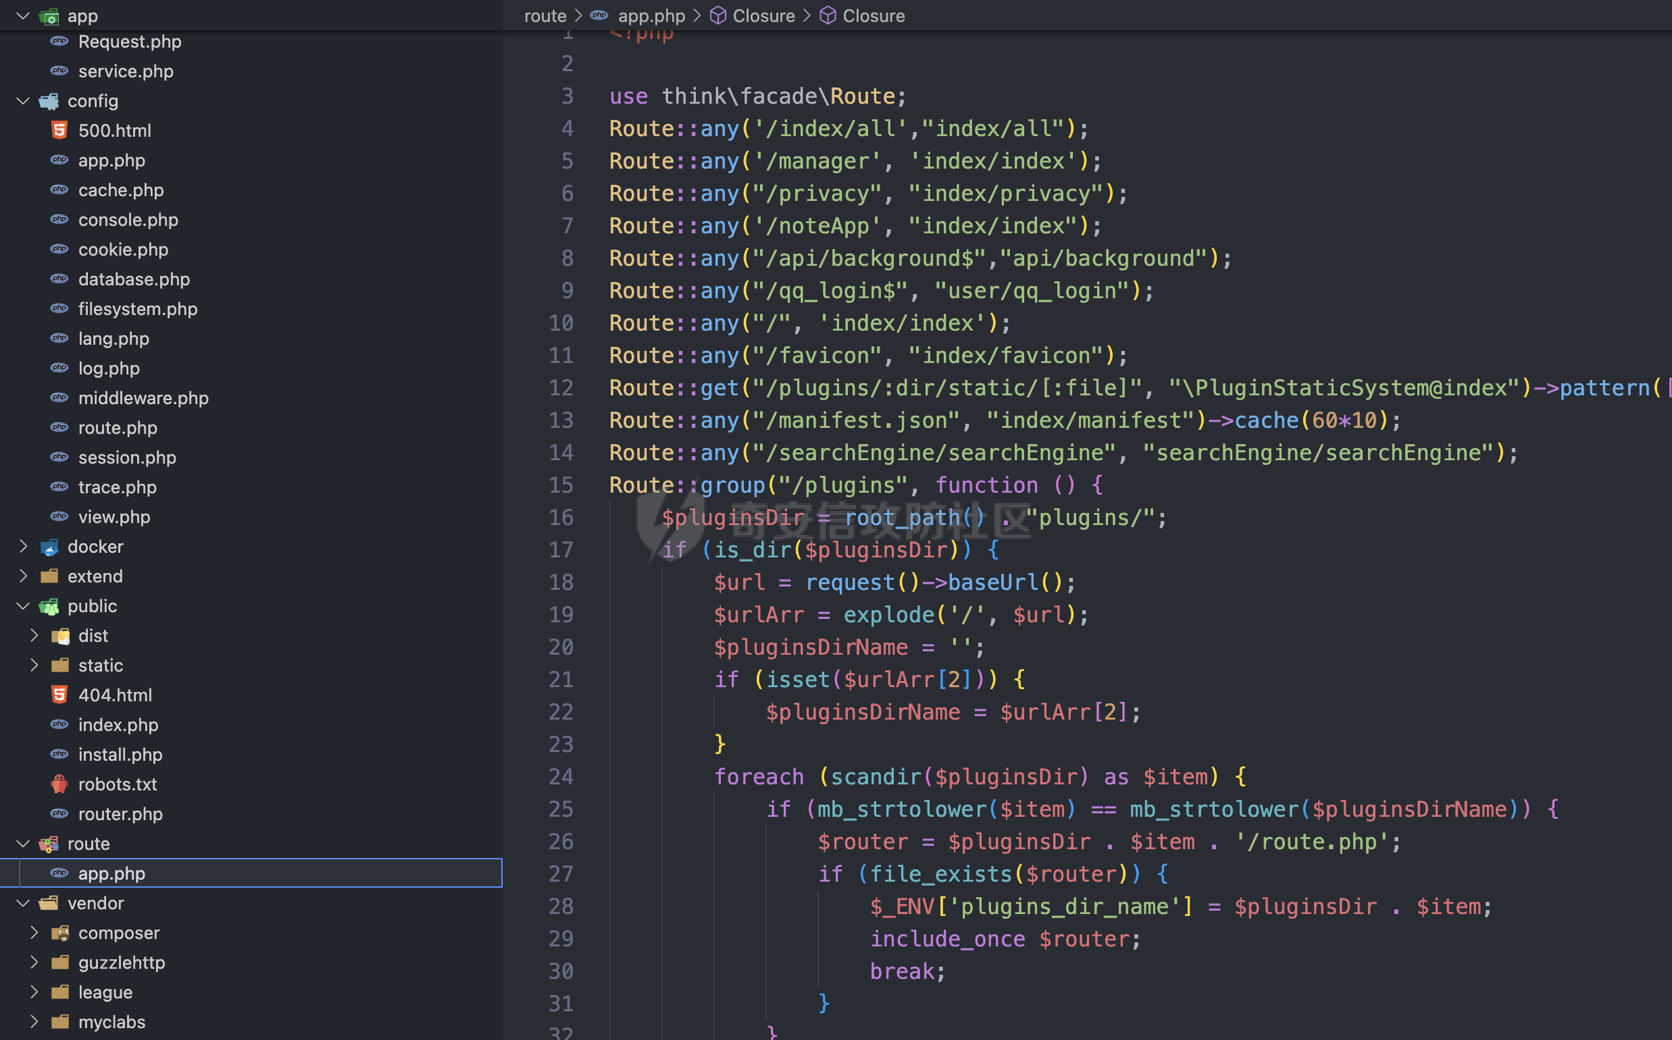Expand the myclabs folder chevron

pyautogui.click(x=34, y=1022)
